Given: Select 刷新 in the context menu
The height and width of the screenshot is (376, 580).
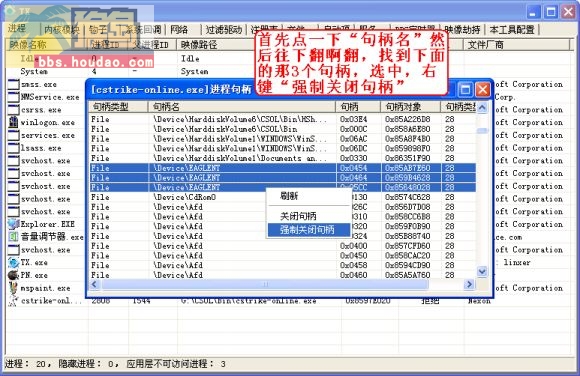Looking at the screenshot, I should click(289, 196).
